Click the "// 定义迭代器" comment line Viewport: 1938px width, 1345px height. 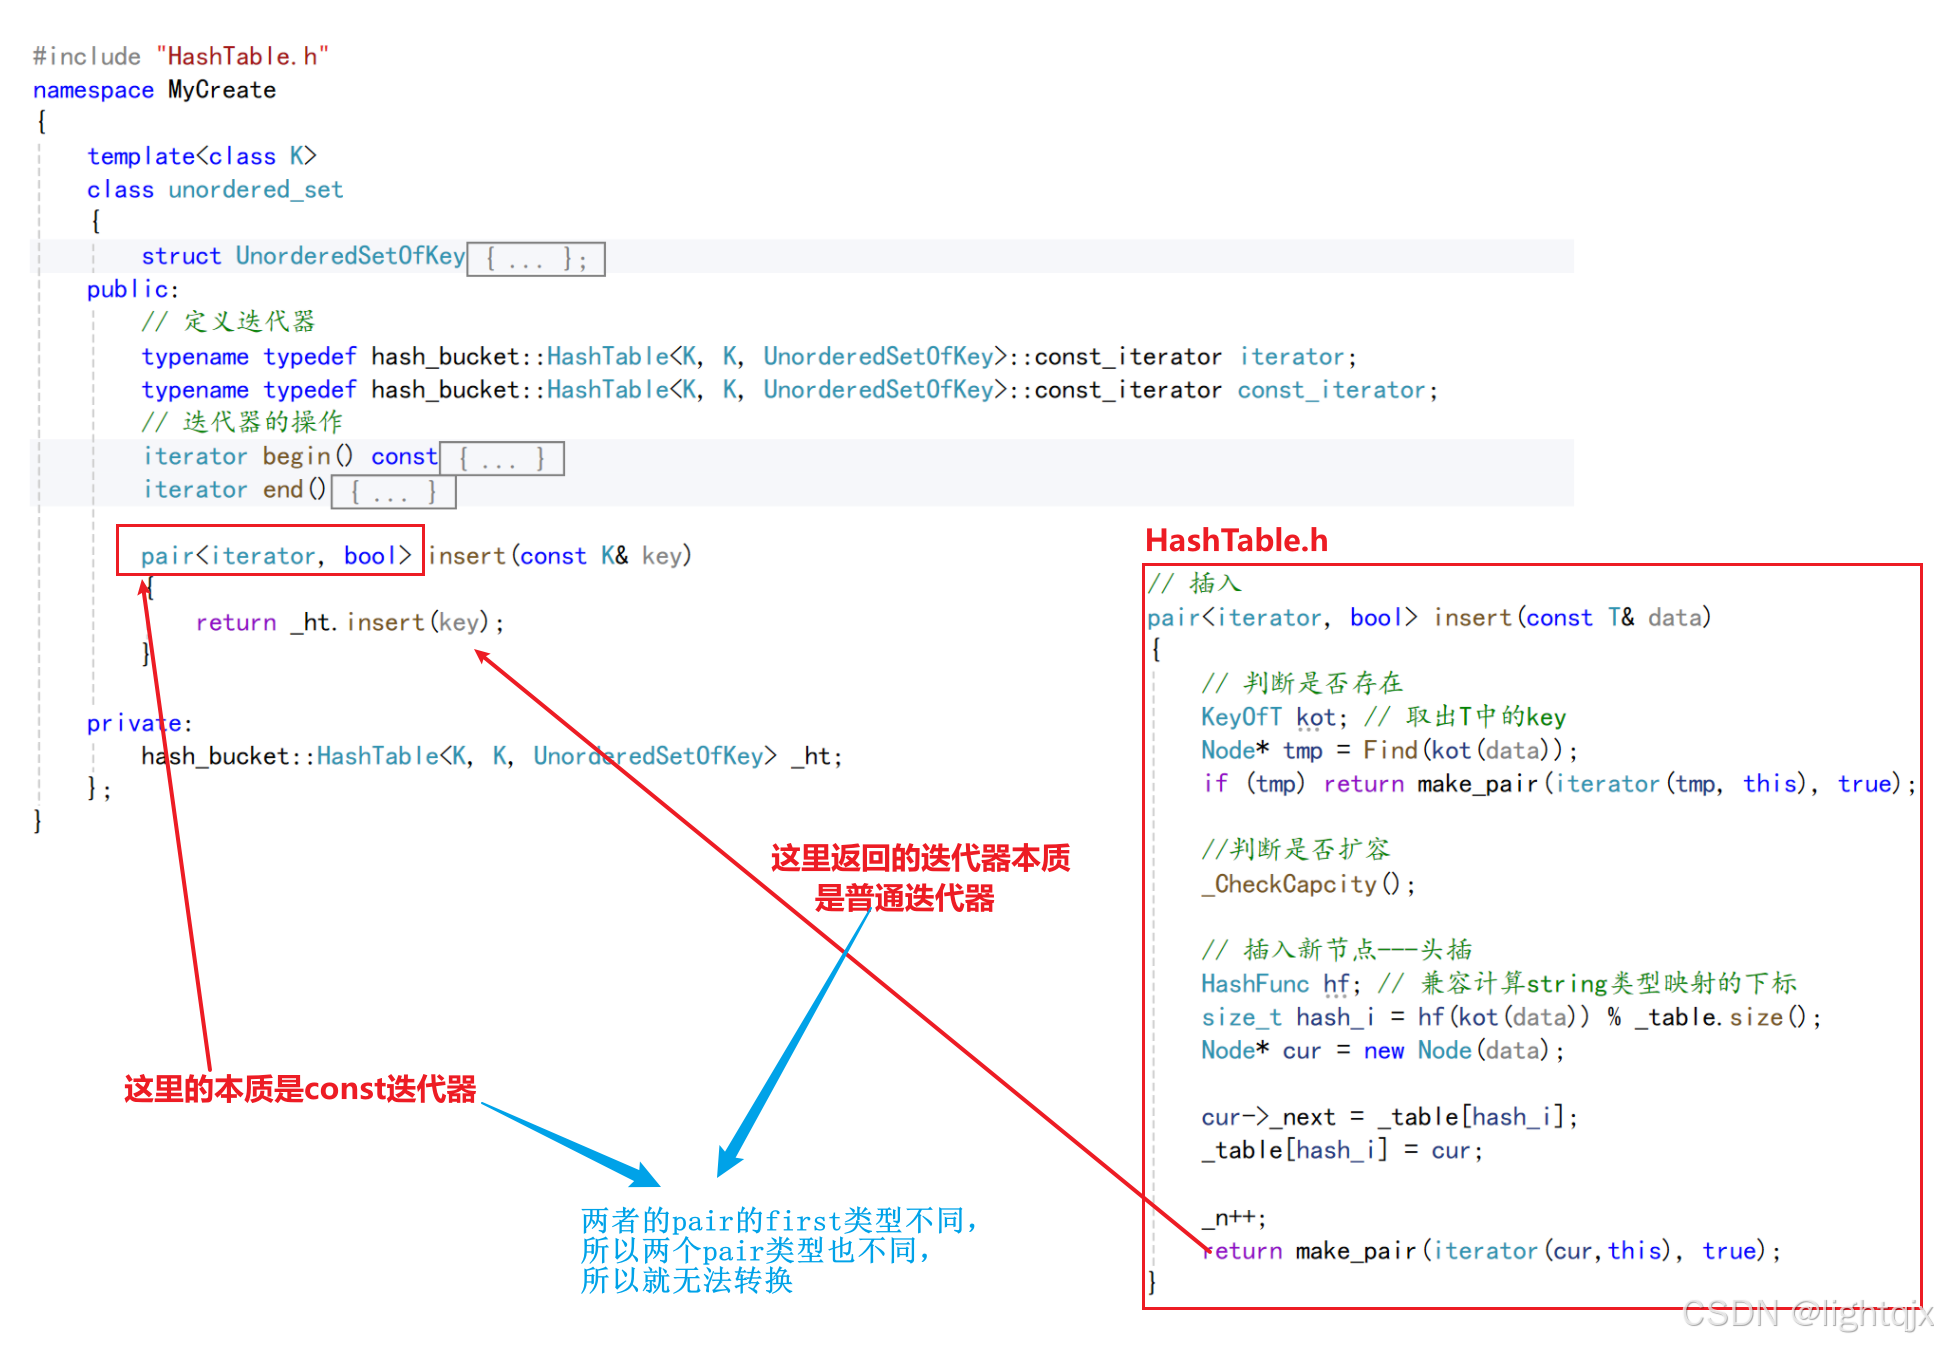[x=228, y=321]
